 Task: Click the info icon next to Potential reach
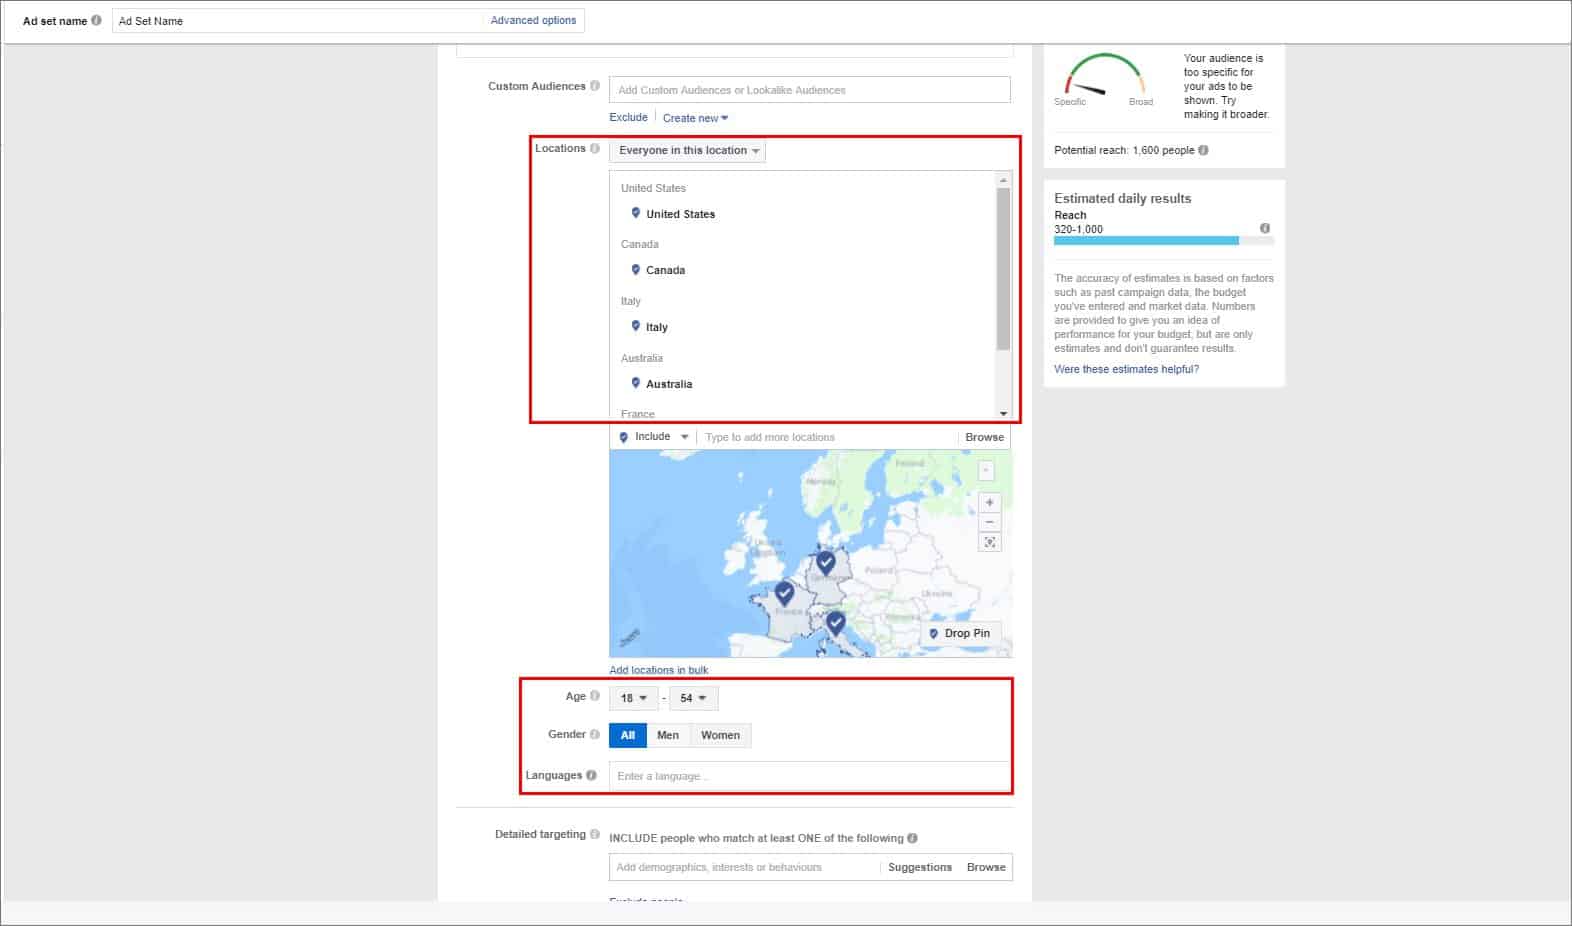pos(1203,150)
